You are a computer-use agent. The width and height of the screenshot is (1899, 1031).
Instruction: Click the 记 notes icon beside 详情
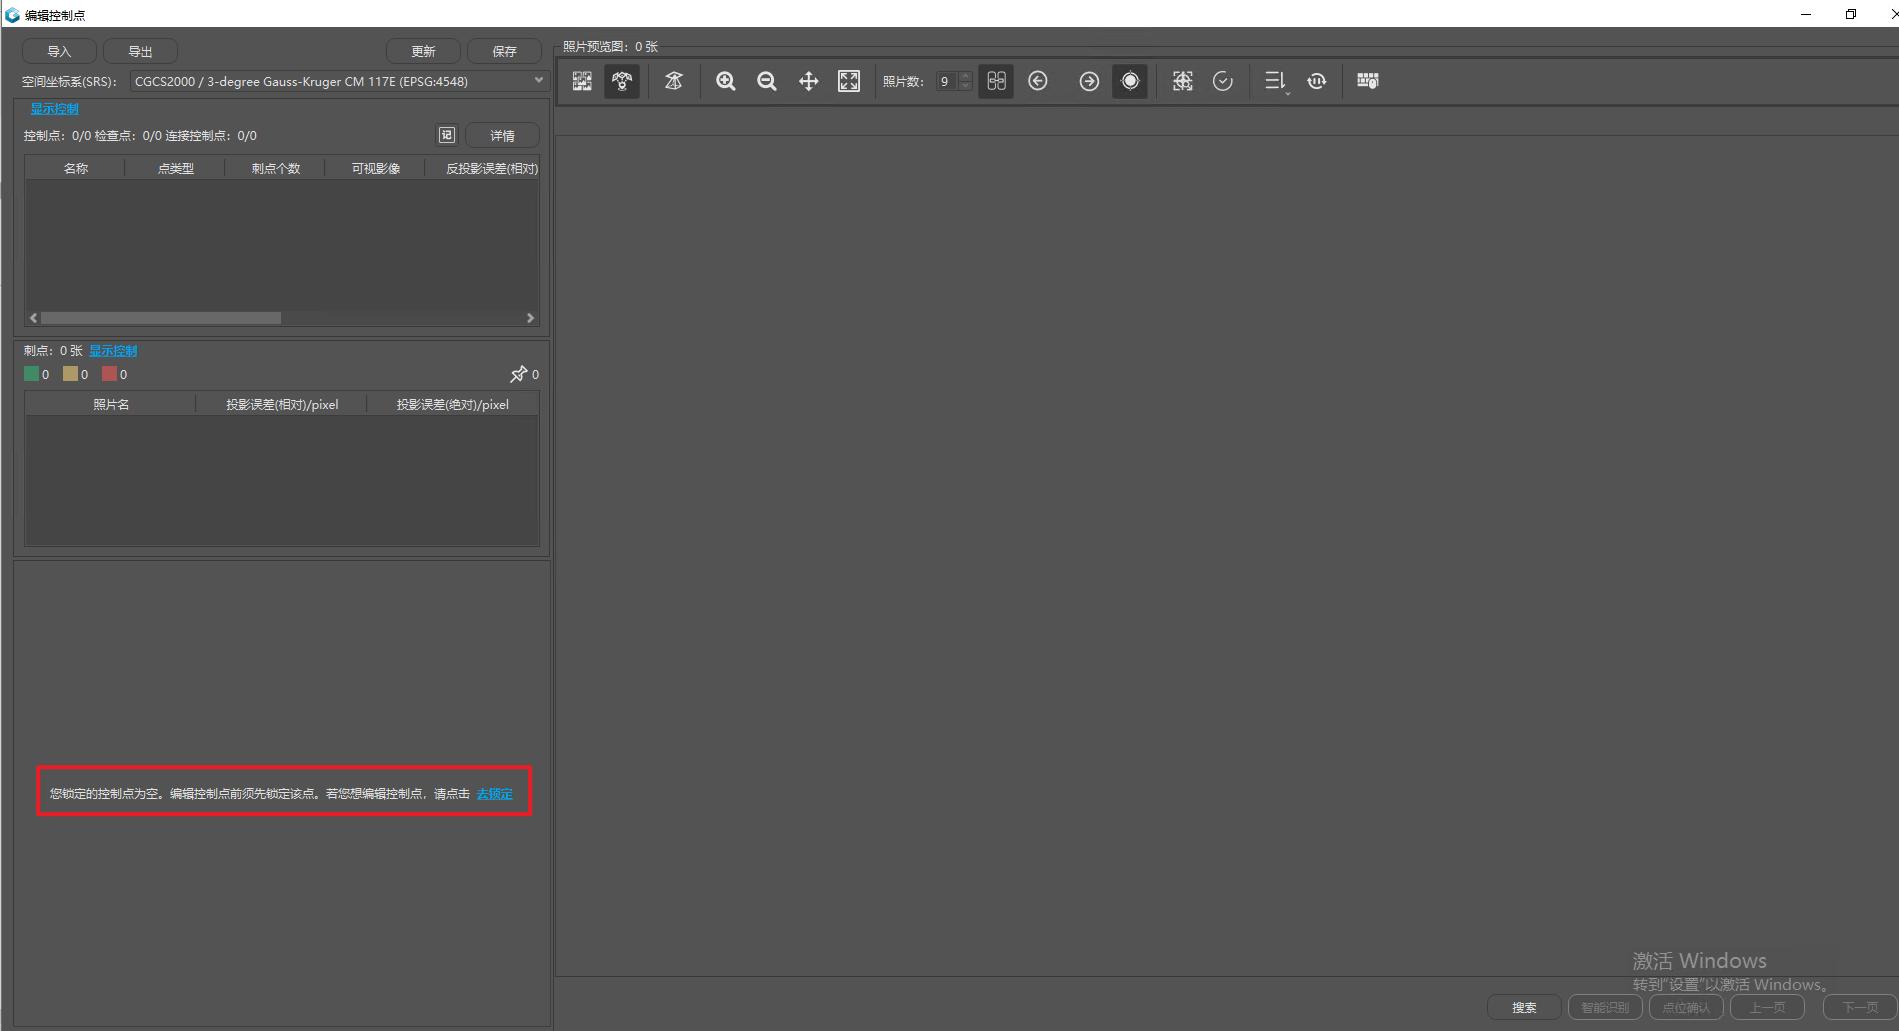click(x=447, y=135)
